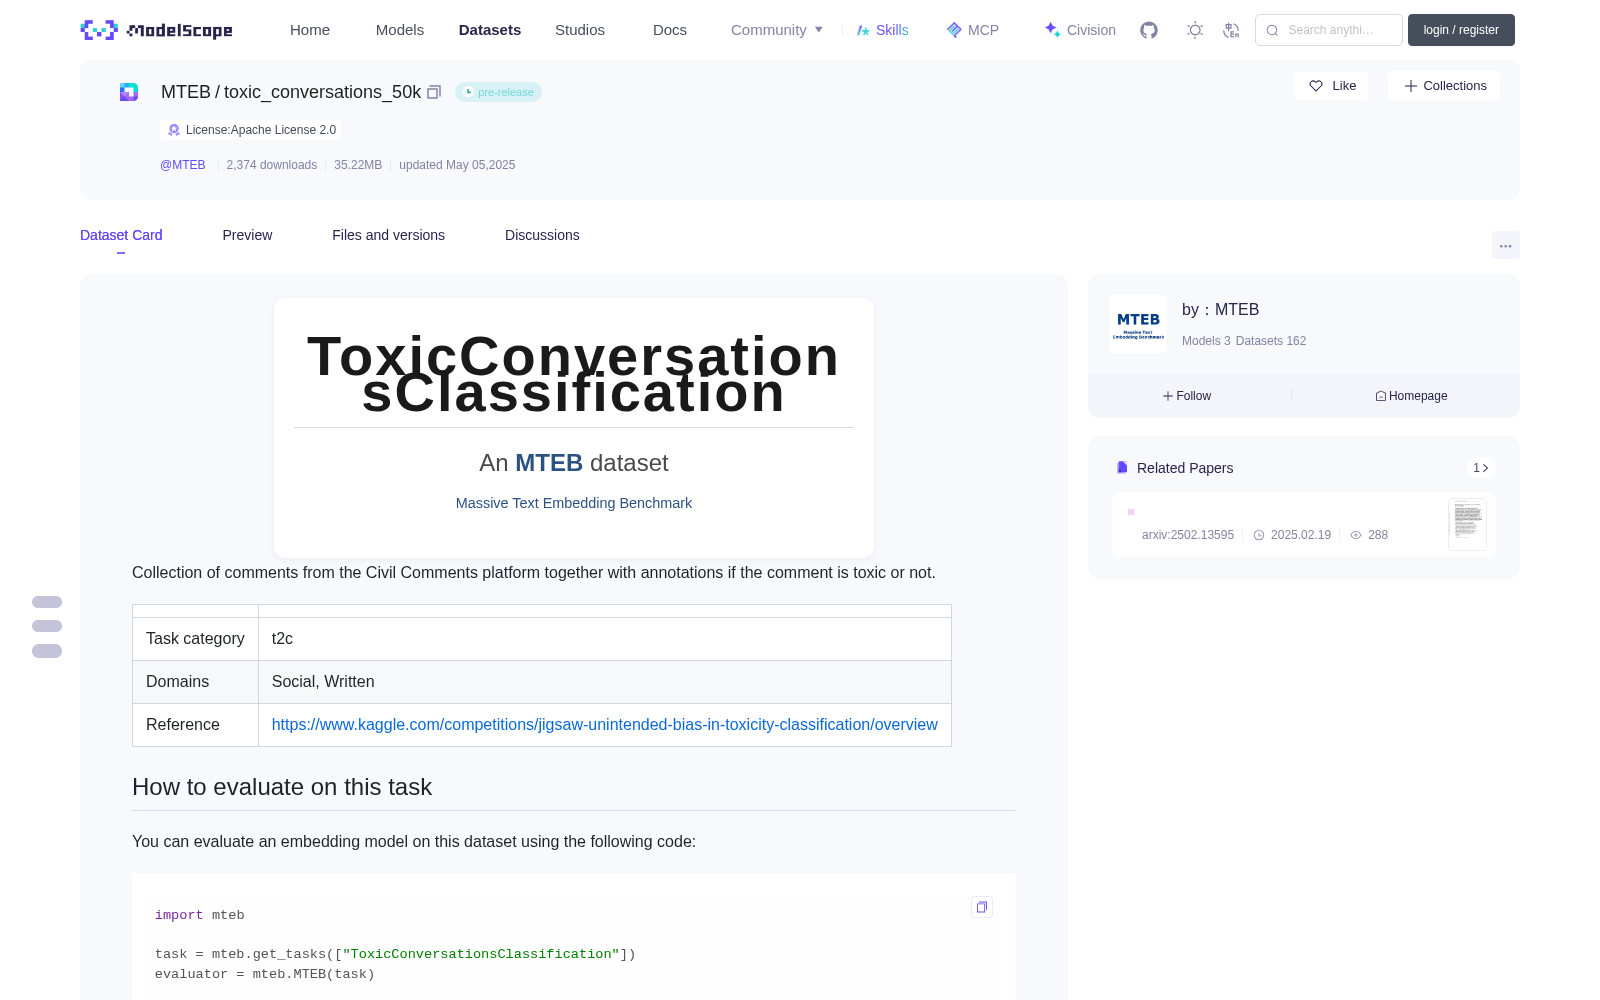This screenshot has width=1600, height=1000.
Task: Open the three-dot more options menu
Action: (1505, 245)
